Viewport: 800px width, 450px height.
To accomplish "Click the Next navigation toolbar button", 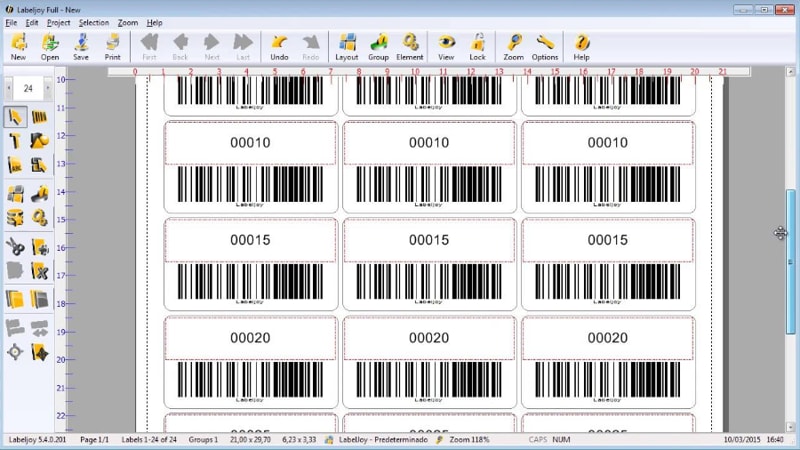I will pyautogui.click(x=212, y=47).
